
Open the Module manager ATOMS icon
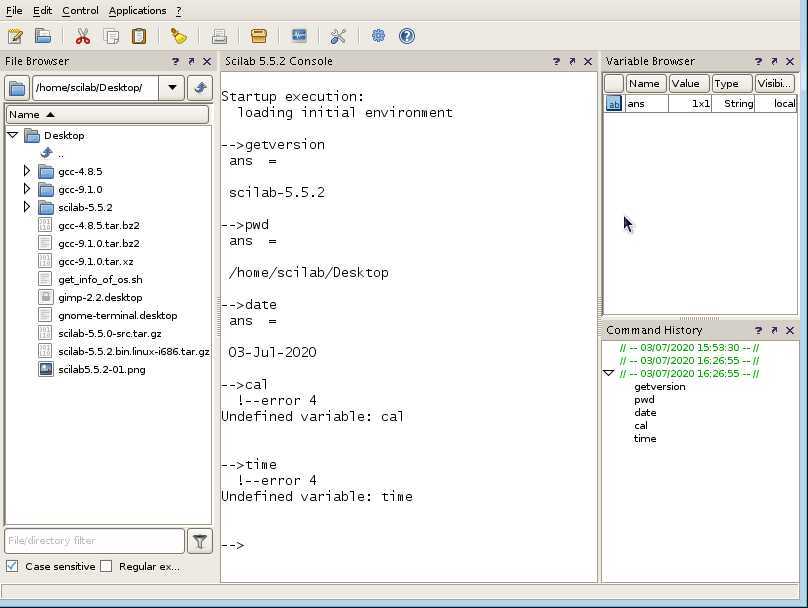258,36
